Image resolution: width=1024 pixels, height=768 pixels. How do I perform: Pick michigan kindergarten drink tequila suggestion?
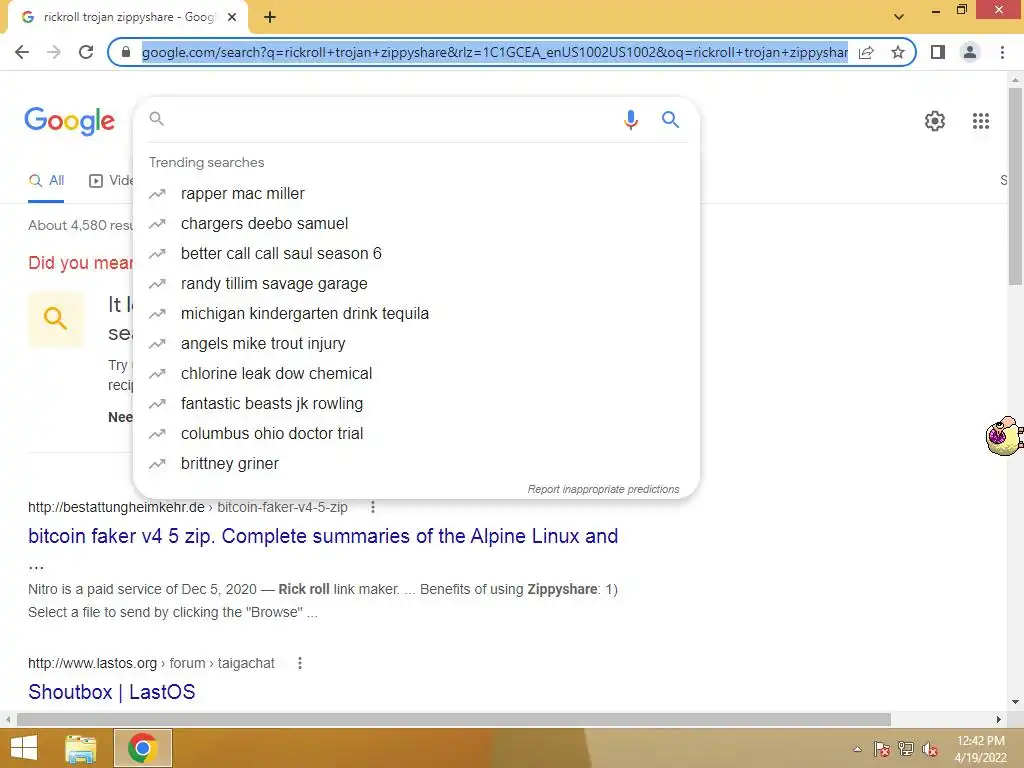coord(416,313)
